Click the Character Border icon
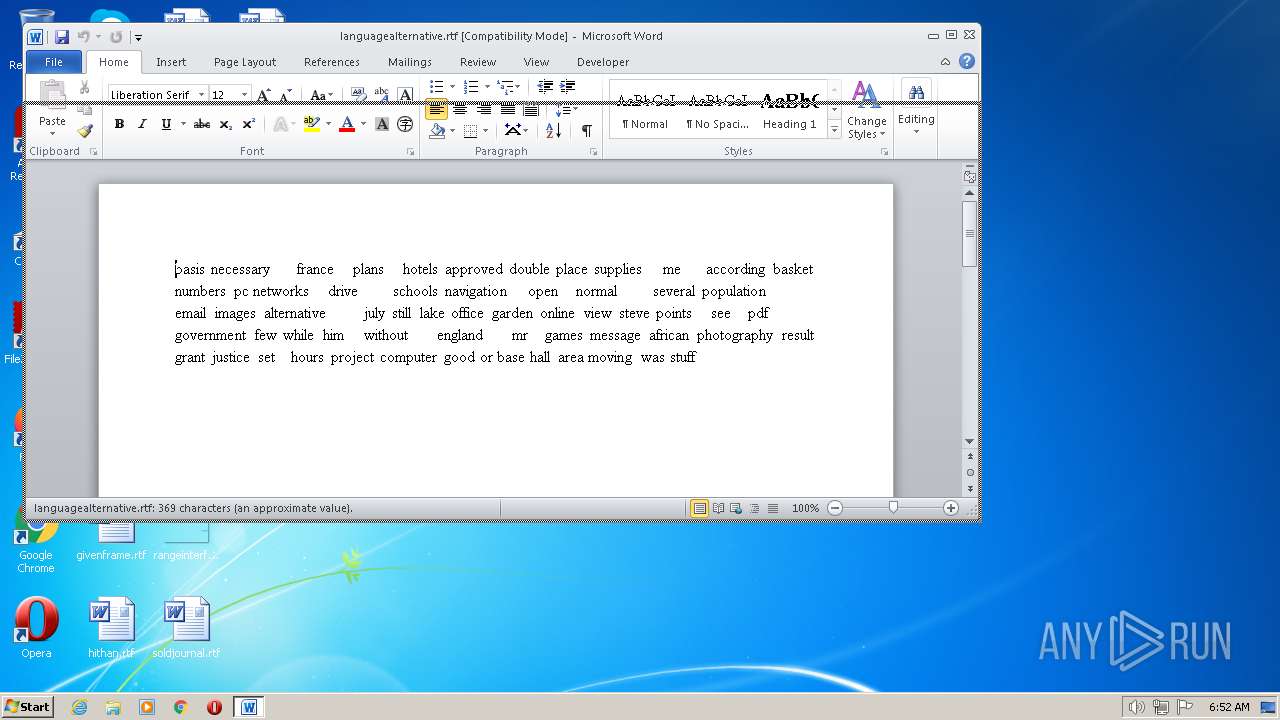This screenshot has width=1280, height=720. click(x=405, y=95)
